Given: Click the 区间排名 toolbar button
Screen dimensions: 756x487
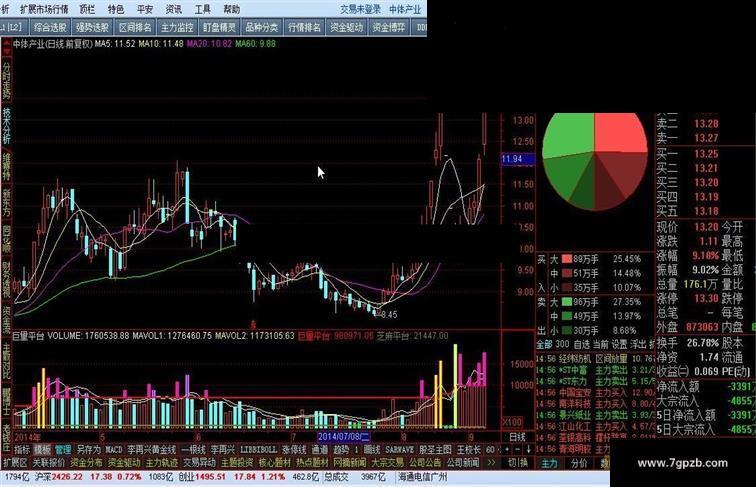Looking at the screenshot, I should click(135, 27).
